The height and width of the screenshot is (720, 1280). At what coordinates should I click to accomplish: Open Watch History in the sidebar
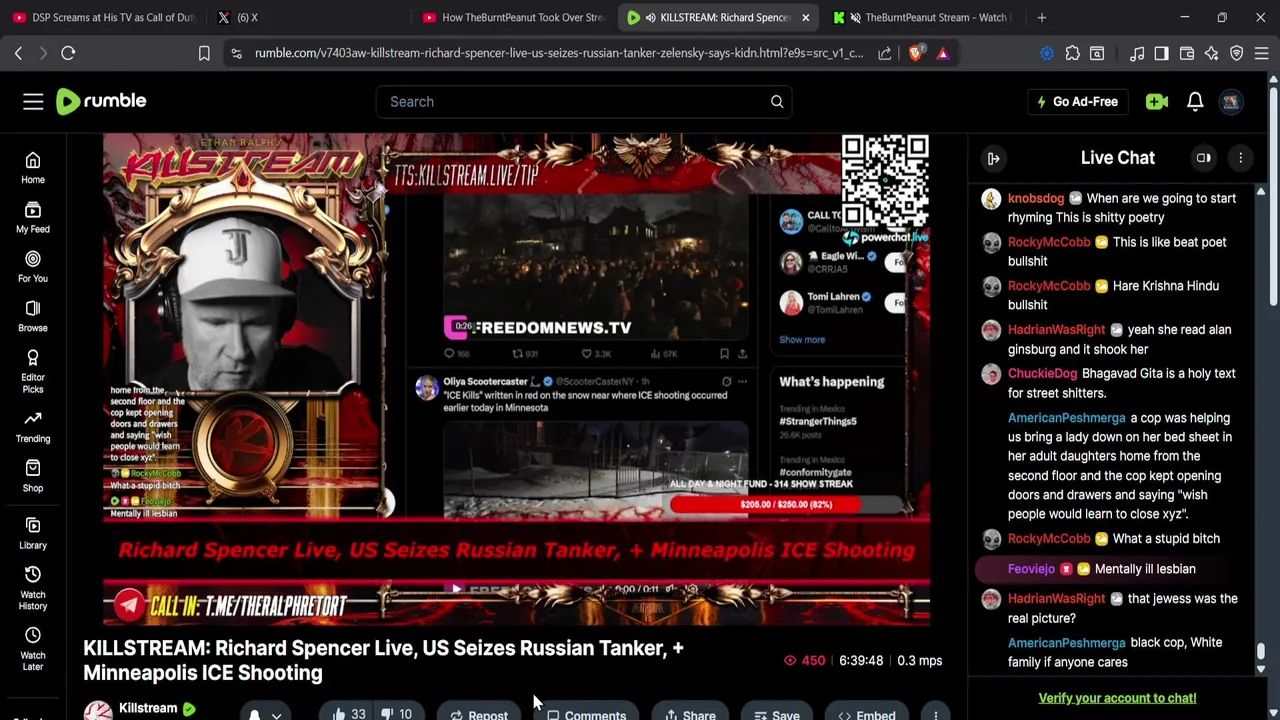(x=33, y=587)
